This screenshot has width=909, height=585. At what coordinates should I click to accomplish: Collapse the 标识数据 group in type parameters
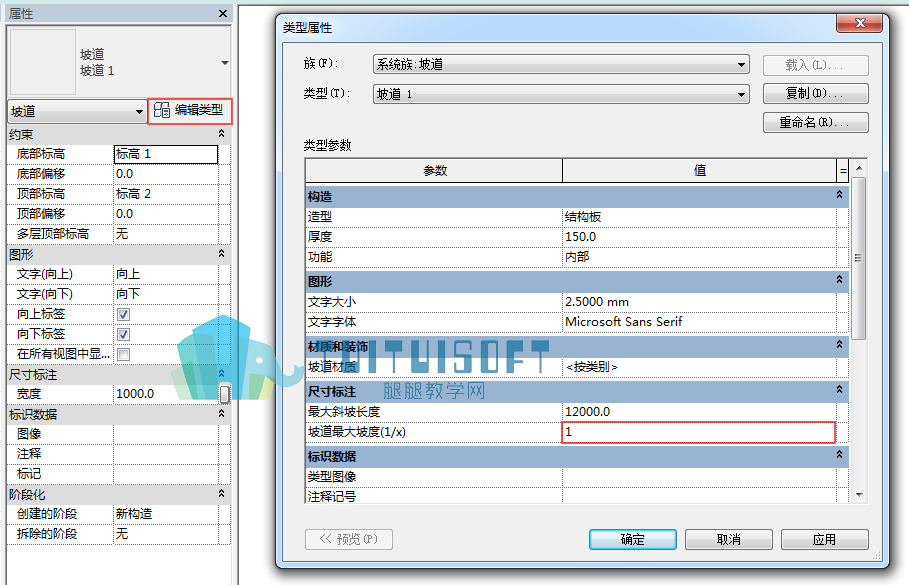[839, 456]
